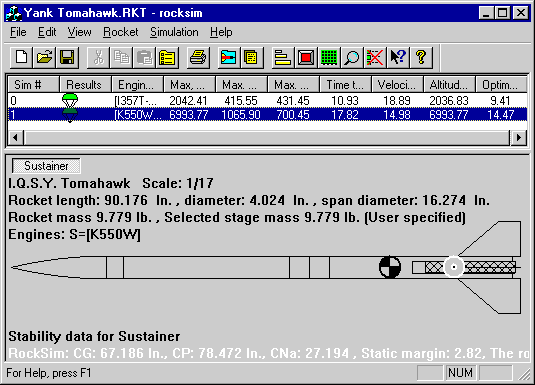Open the Help menu

point(221,32)
